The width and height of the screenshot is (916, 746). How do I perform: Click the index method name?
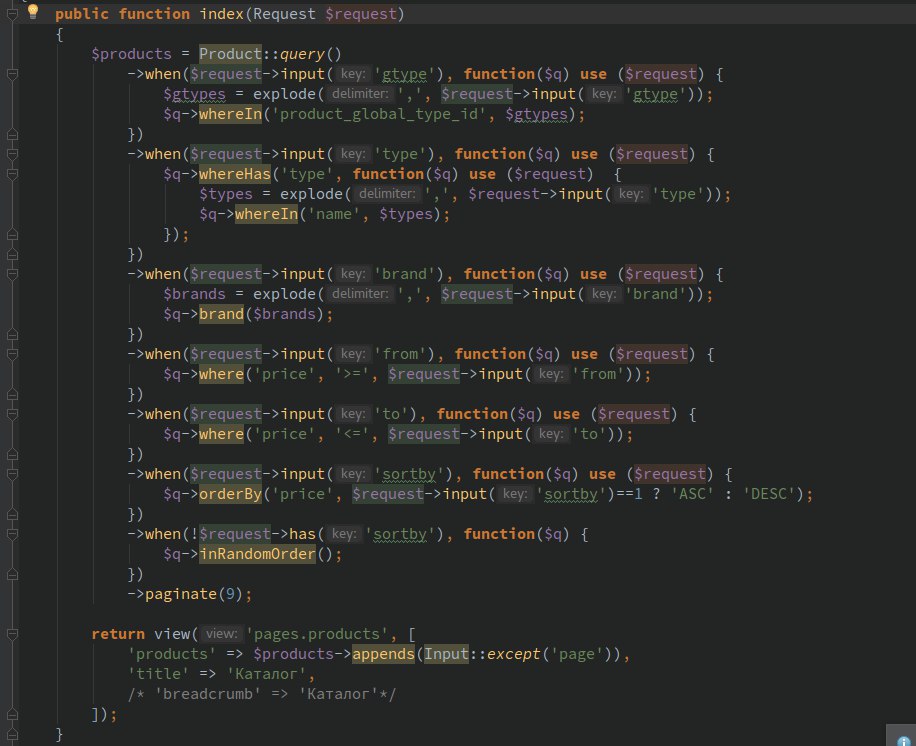pos(221,14)
